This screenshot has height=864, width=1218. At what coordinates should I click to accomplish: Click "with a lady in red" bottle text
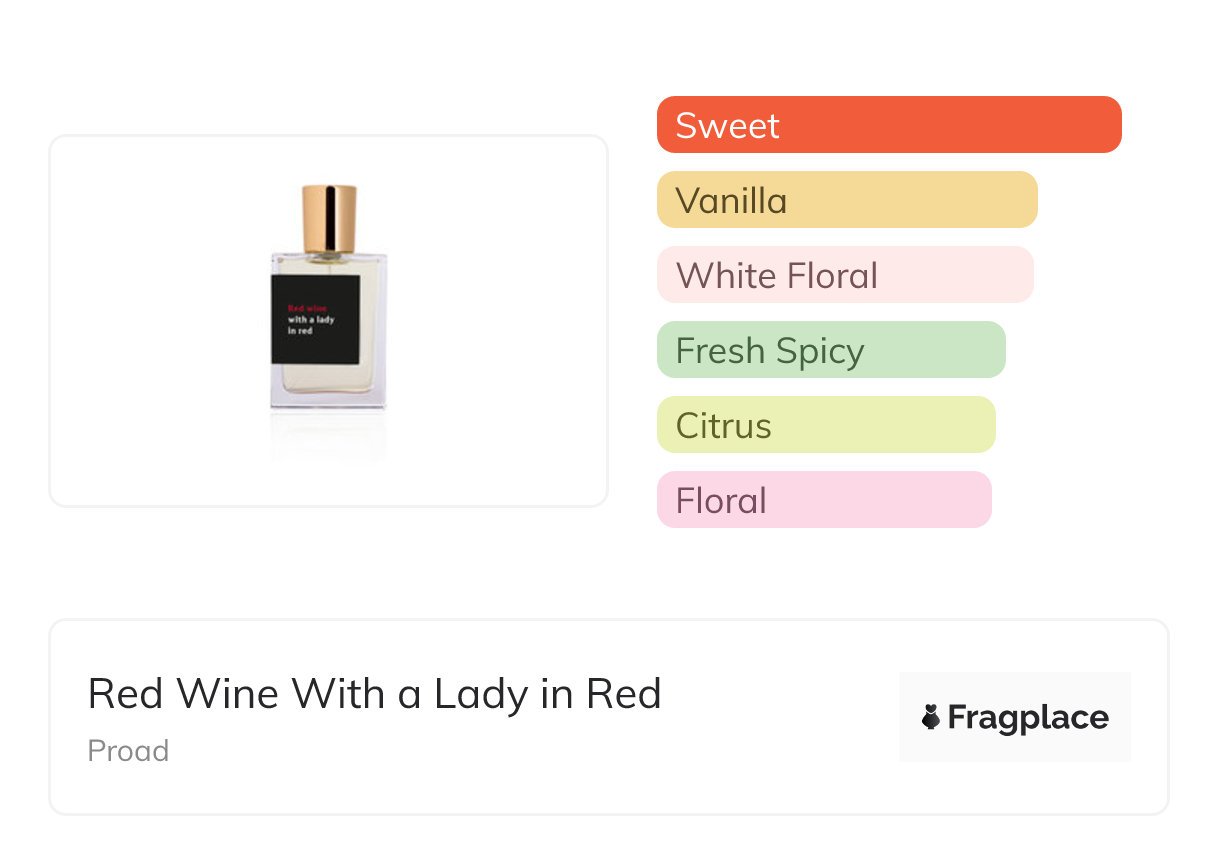(310, 325)
